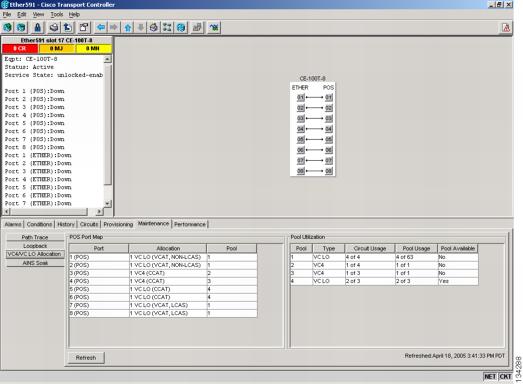The image size is (523, 384).
Task: Select ETHER port 01 in card diagram
Action: [x=301, y=97]
